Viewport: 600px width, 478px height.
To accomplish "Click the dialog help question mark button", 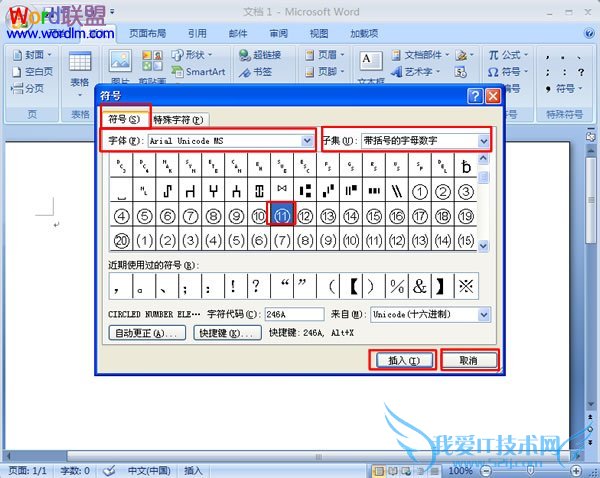I will [475, 96].
